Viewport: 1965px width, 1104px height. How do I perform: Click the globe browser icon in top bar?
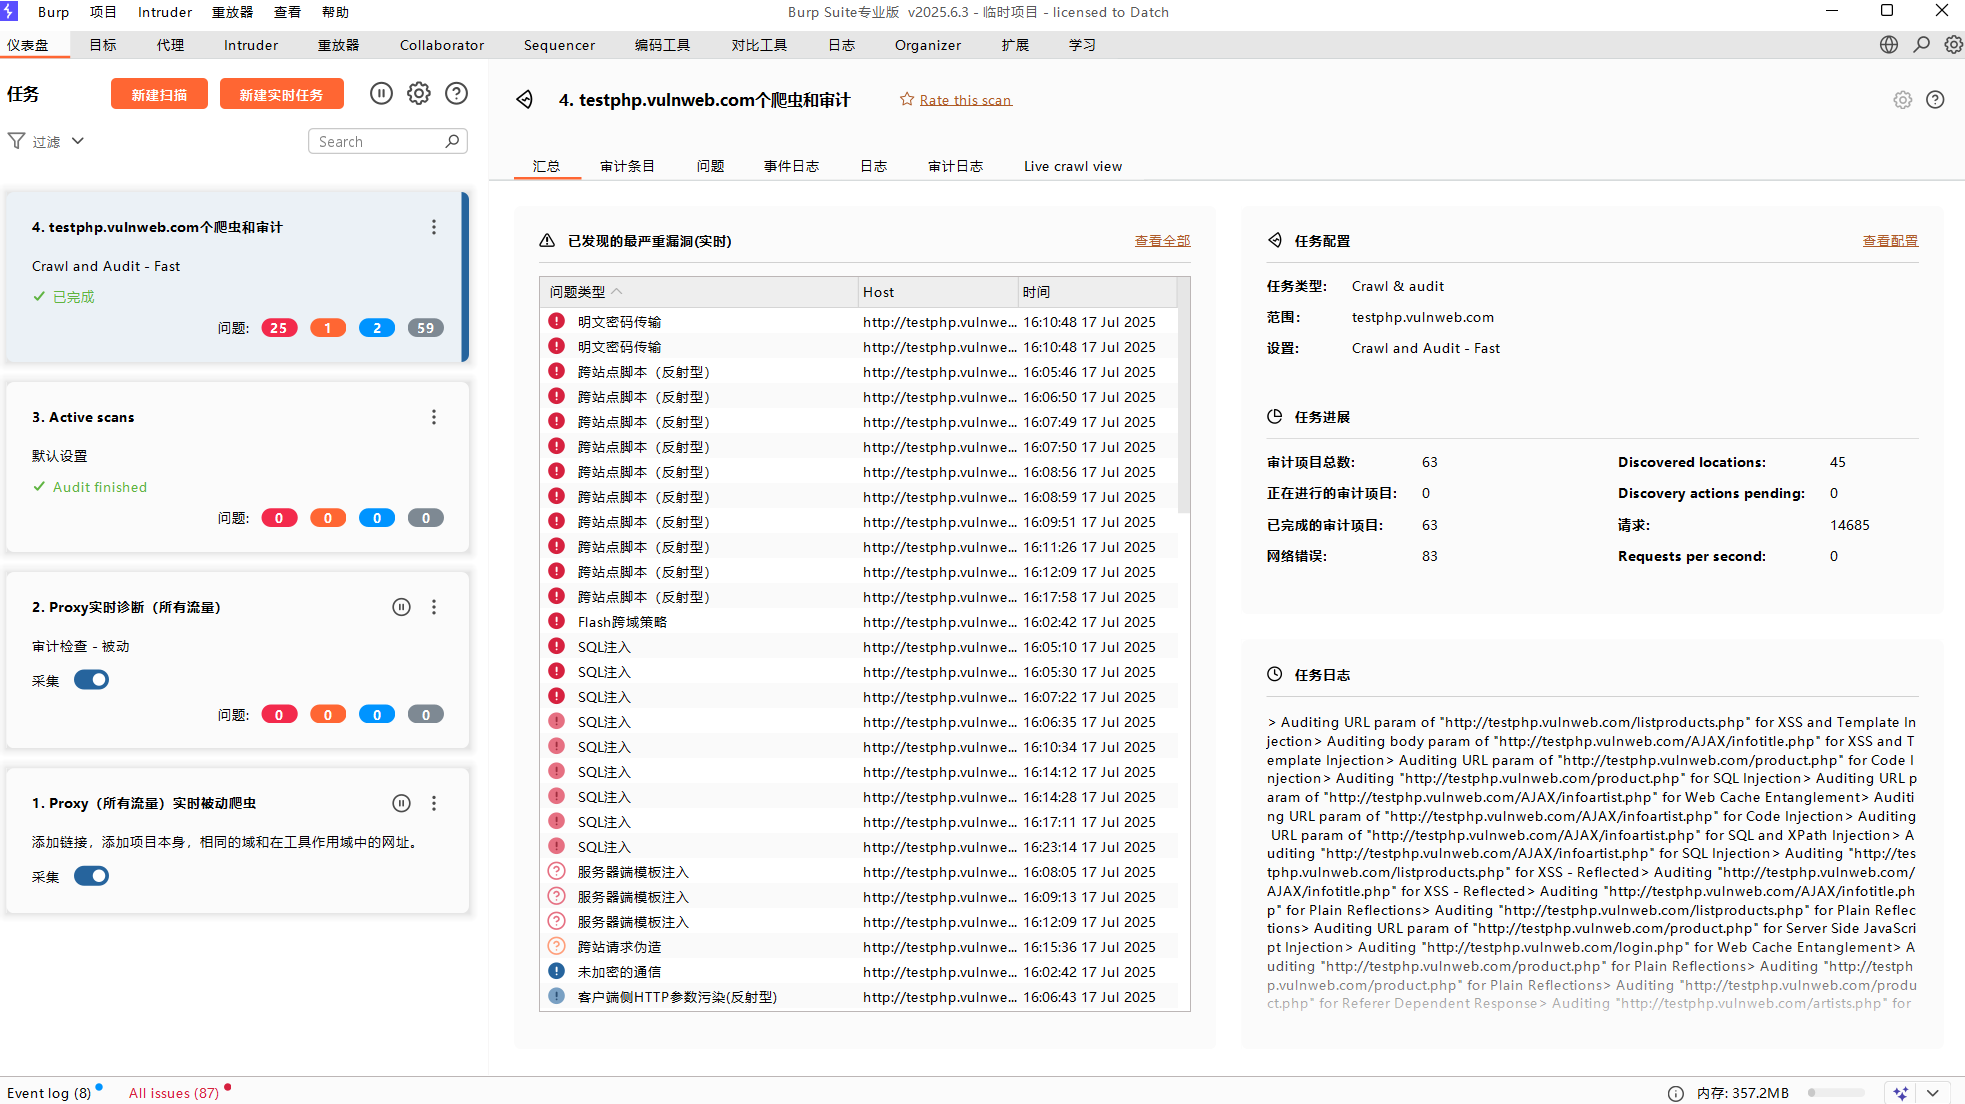(x=1888, y=45)
